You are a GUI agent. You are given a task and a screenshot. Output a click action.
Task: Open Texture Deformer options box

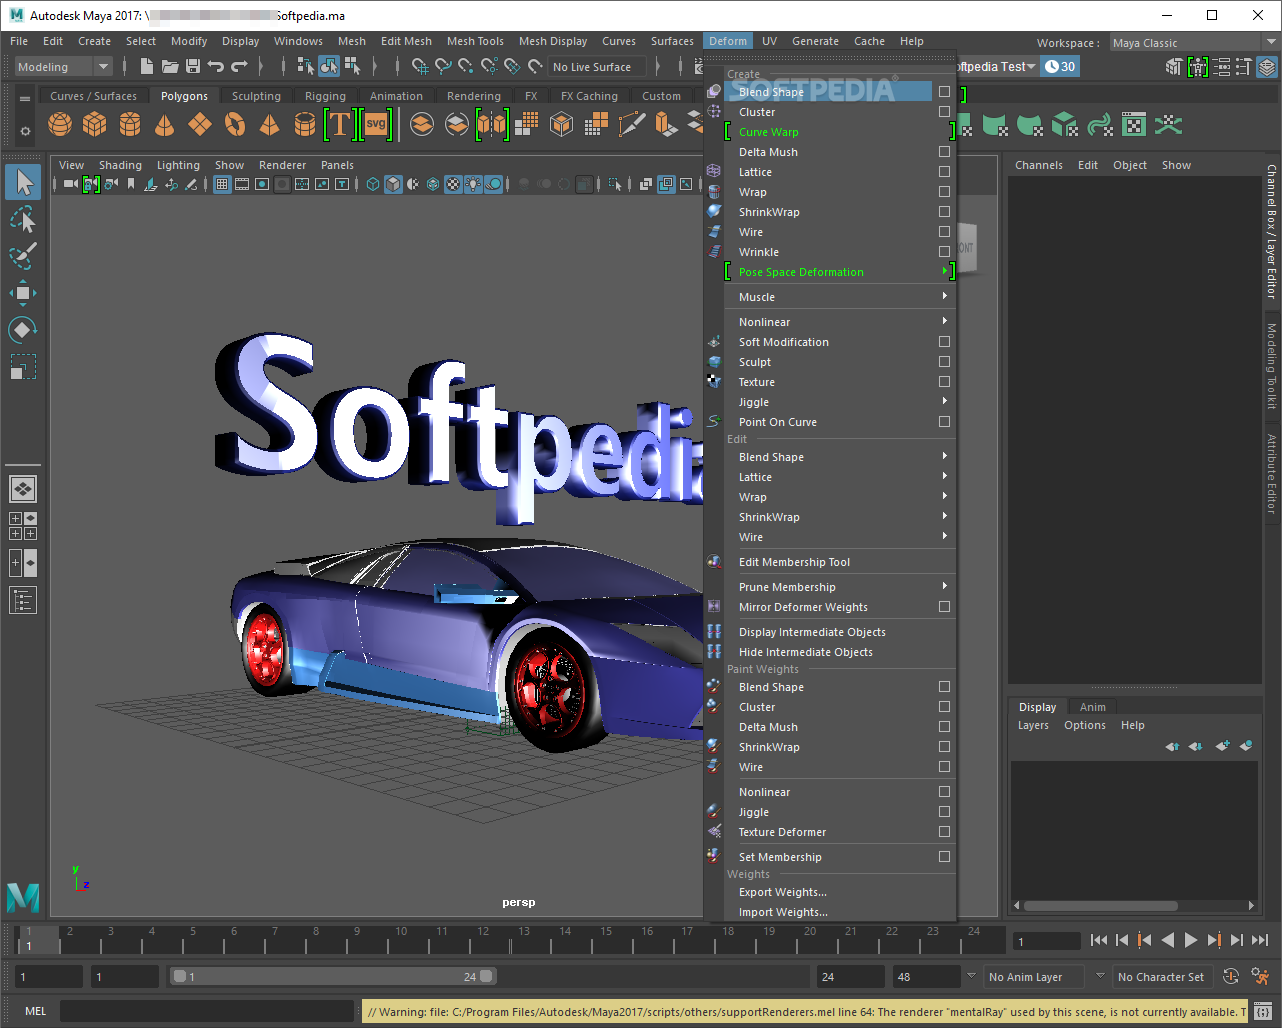pyautogui.click(x=944, y=832)
